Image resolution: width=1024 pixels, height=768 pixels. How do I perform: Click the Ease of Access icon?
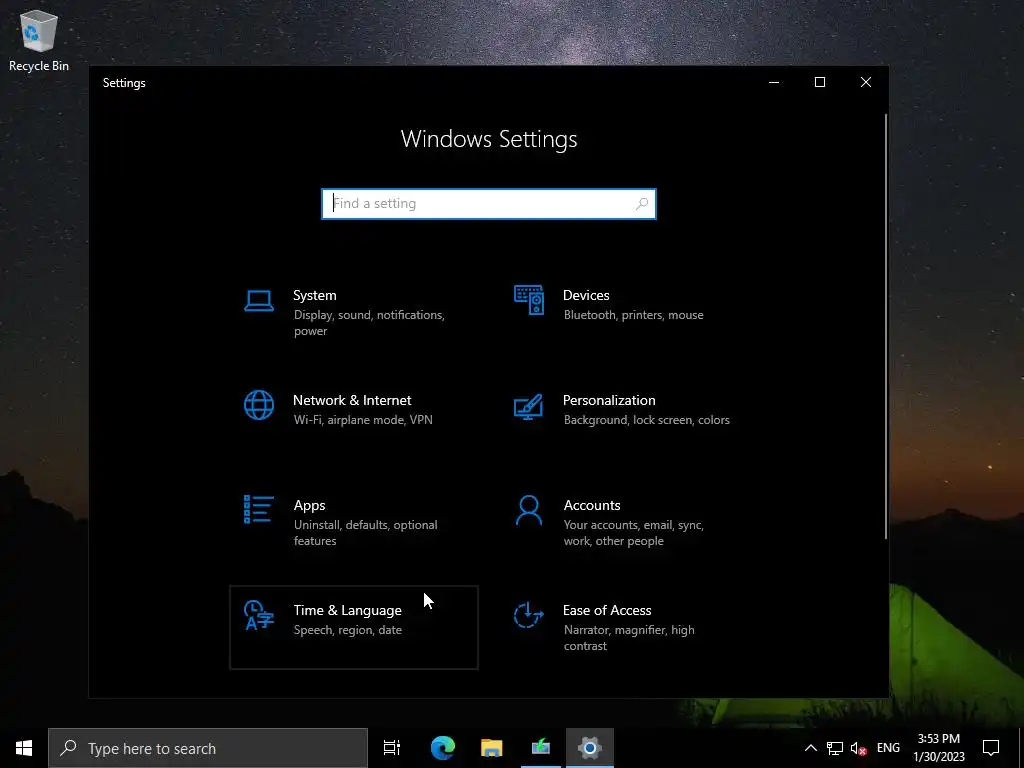[x=528, y=615]
